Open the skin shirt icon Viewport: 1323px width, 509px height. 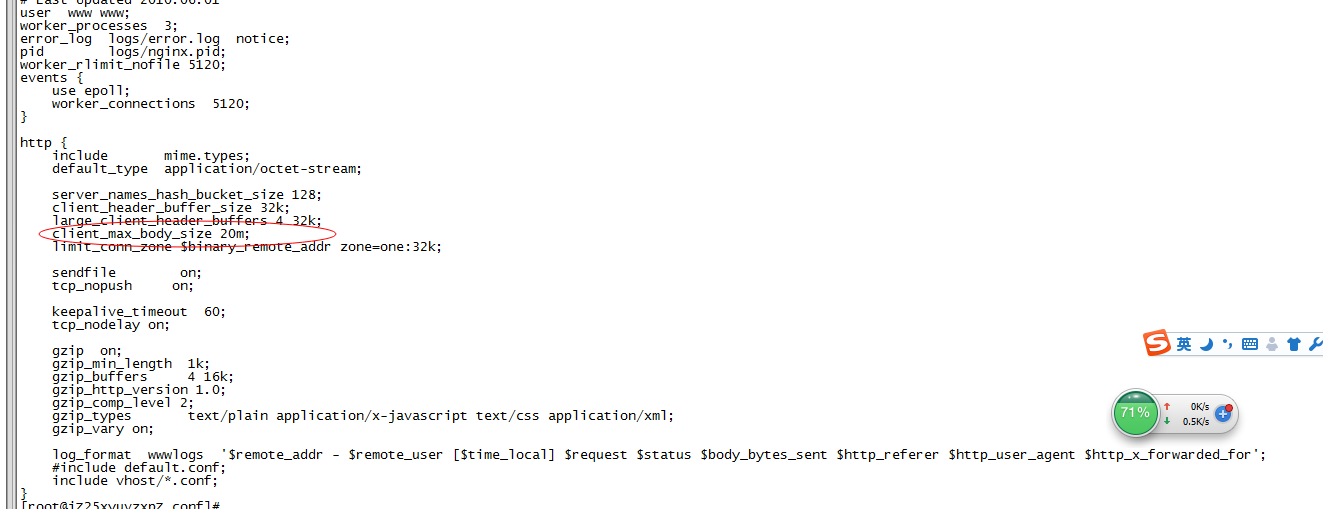point(1294,344)
